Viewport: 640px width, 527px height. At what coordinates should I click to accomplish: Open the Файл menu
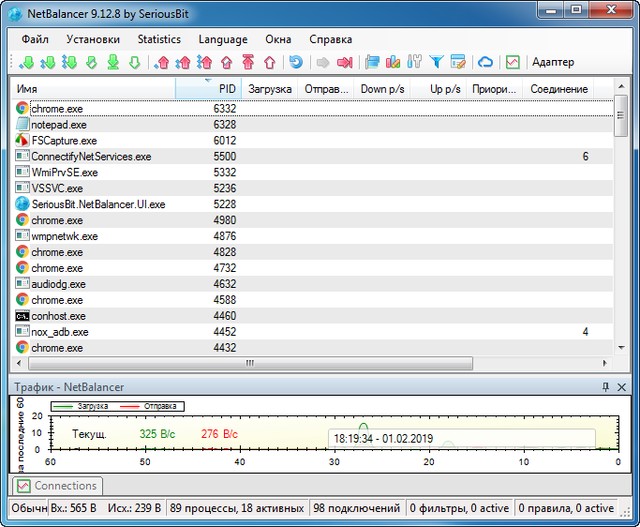34,39
